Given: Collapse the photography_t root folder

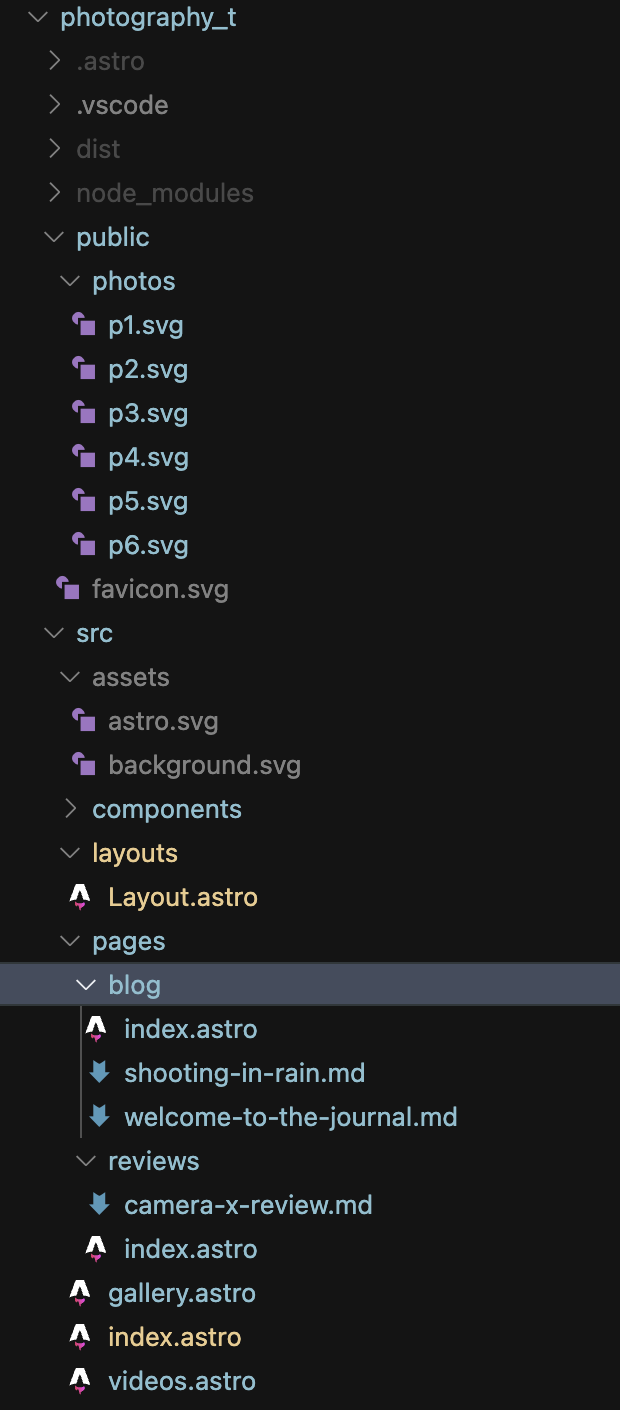Looking at the screenshot, I should click(38, 17).
